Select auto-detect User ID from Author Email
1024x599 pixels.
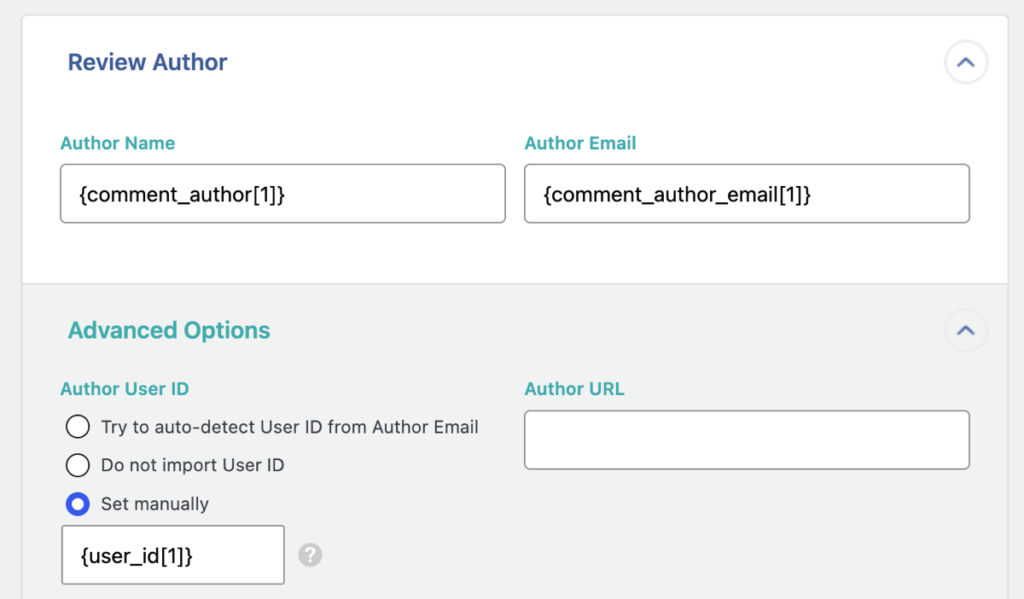(78, 427)
